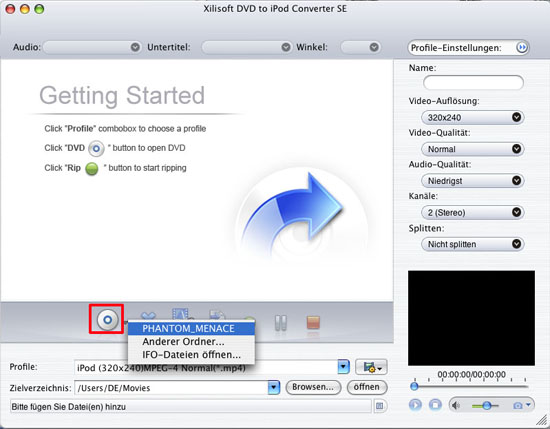Click the Zielverzeichnis path field /Users/DE/Movies
550x429 pixels.
(171, 388)
